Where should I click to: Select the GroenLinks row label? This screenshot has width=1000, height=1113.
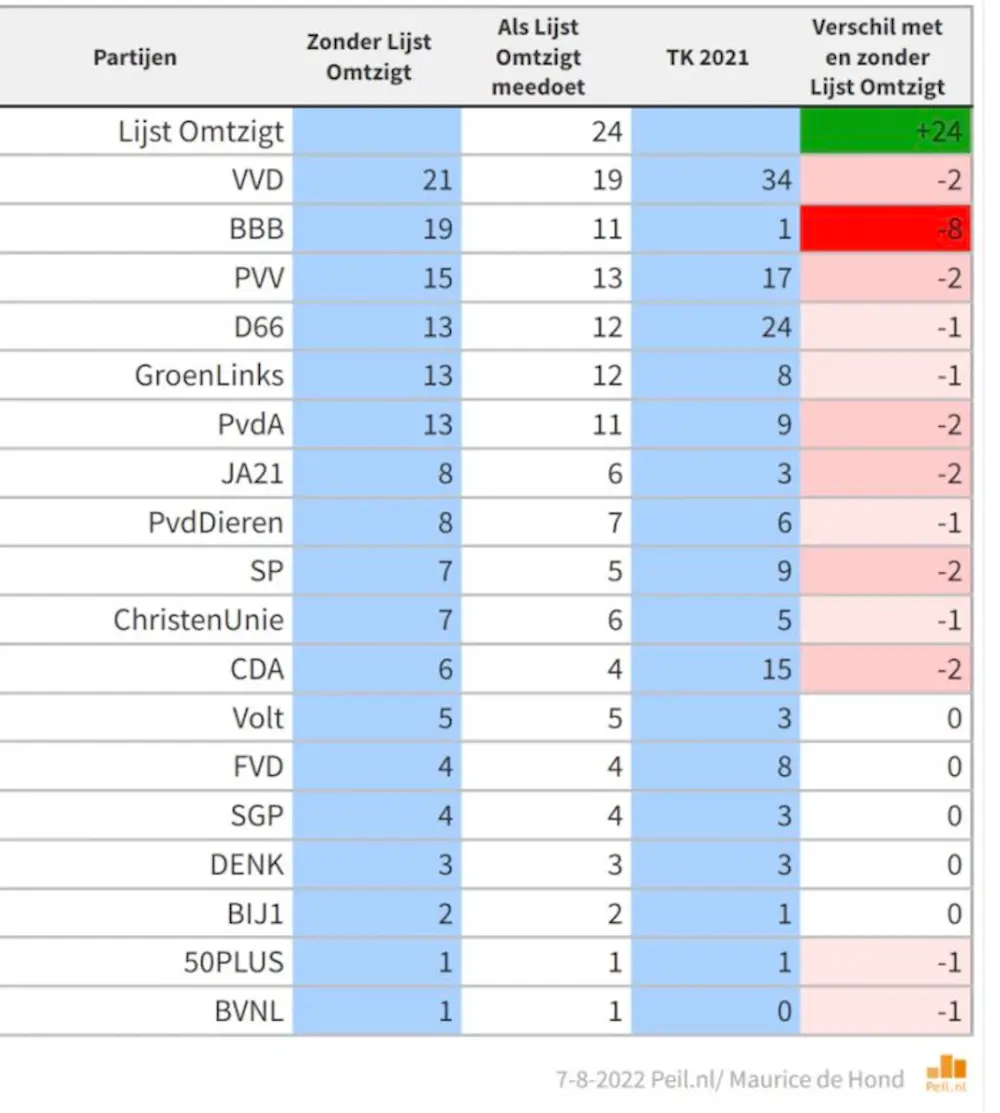(x=209, y=375)
